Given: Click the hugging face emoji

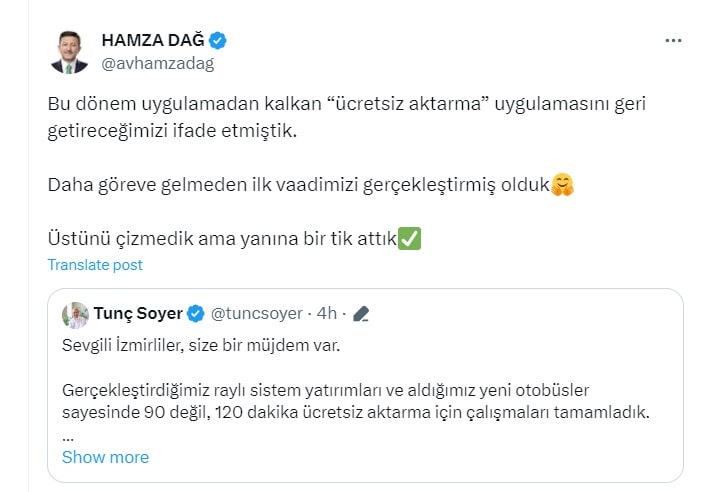Looking at the screenshot, I should (564, 186).
